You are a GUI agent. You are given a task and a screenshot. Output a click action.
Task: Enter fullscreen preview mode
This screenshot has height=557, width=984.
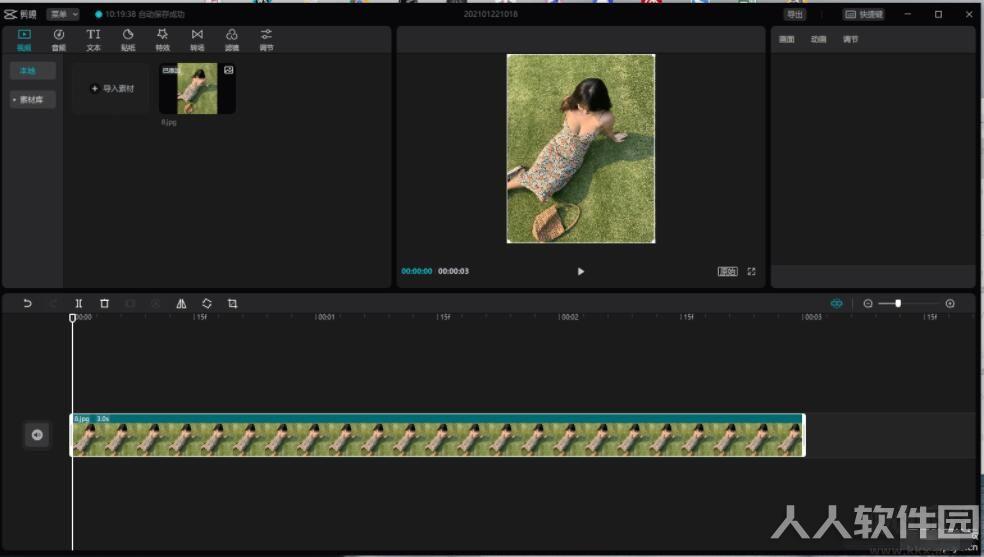pyautogui.click(x=751, y=272)
